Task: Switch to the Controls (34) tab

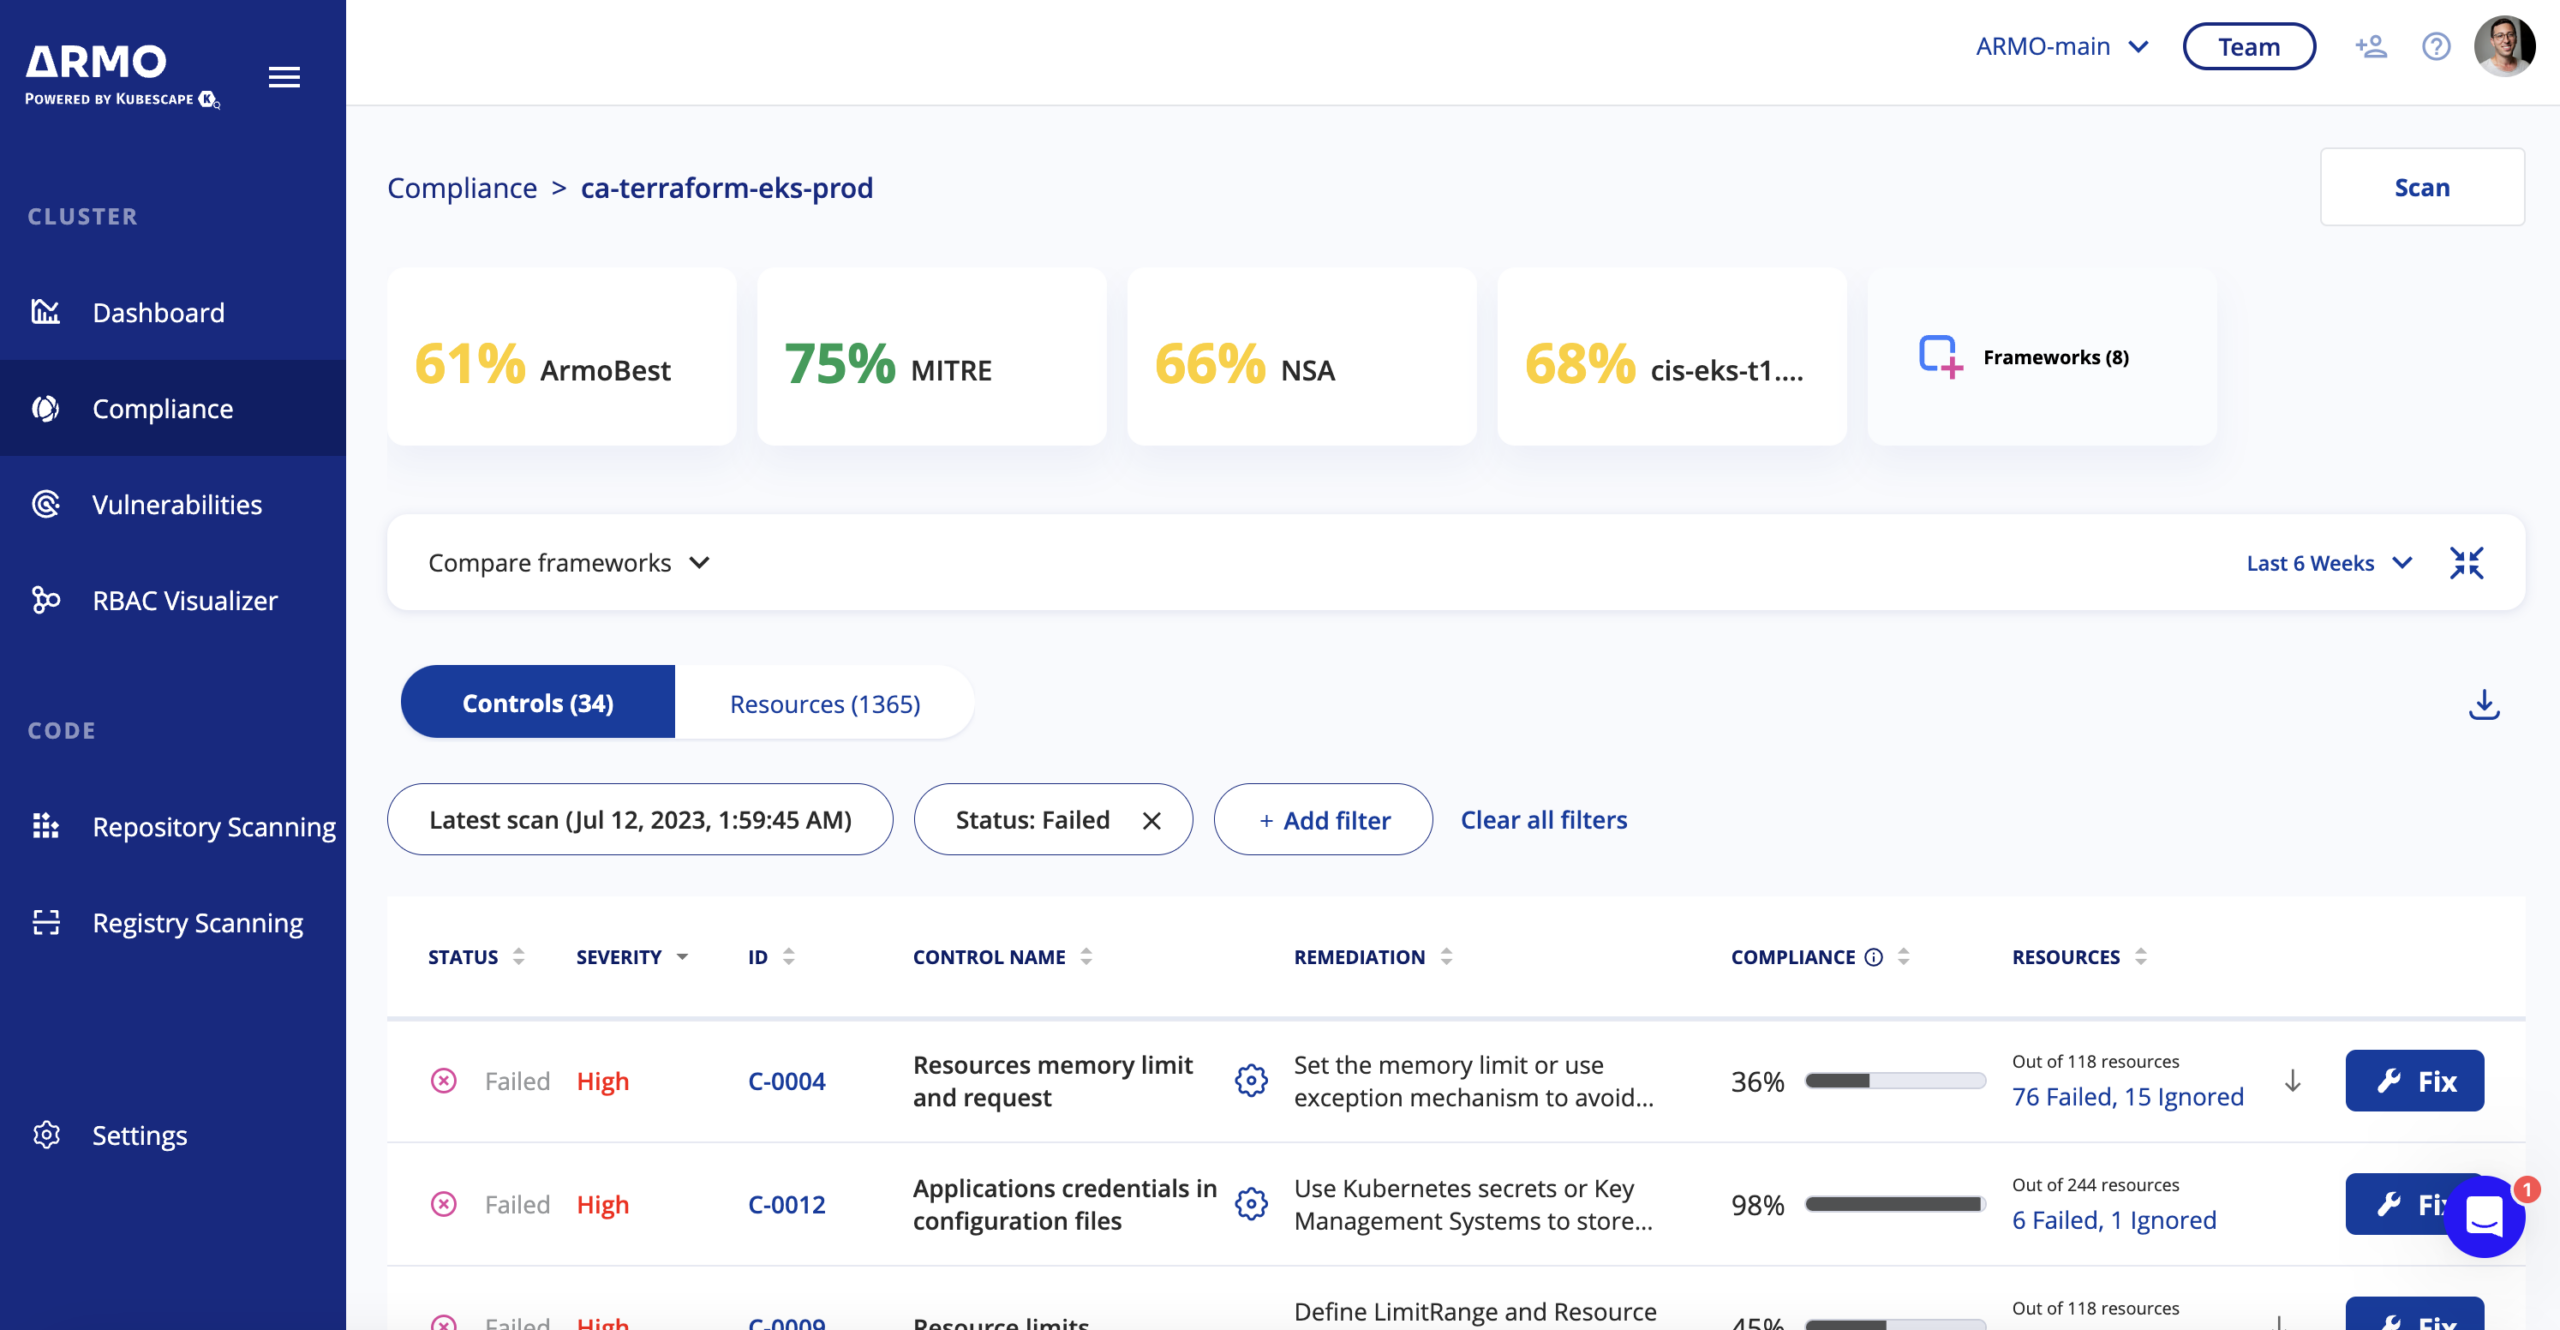Action: [538, 702]
